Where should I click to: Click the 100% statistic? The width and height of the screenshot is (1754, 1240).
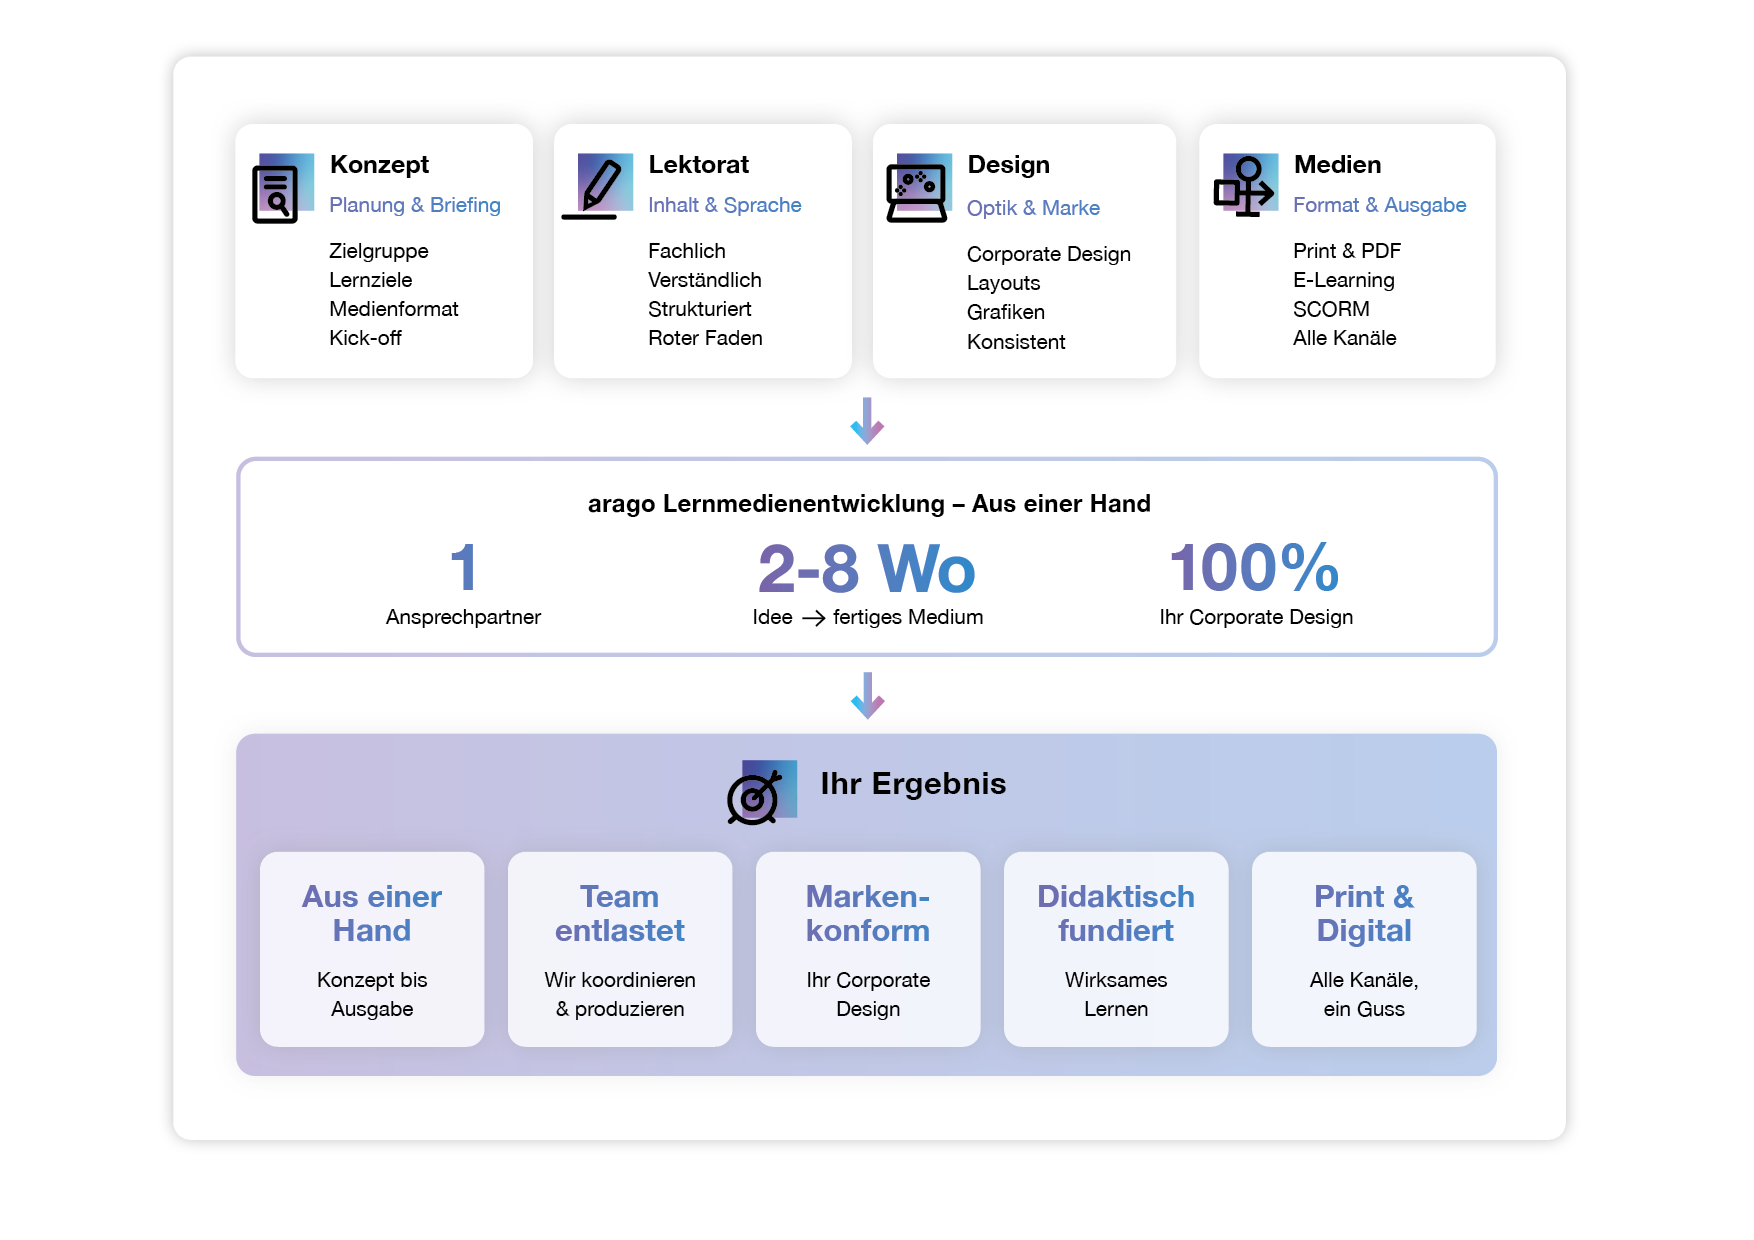(x=1255, y=568)
